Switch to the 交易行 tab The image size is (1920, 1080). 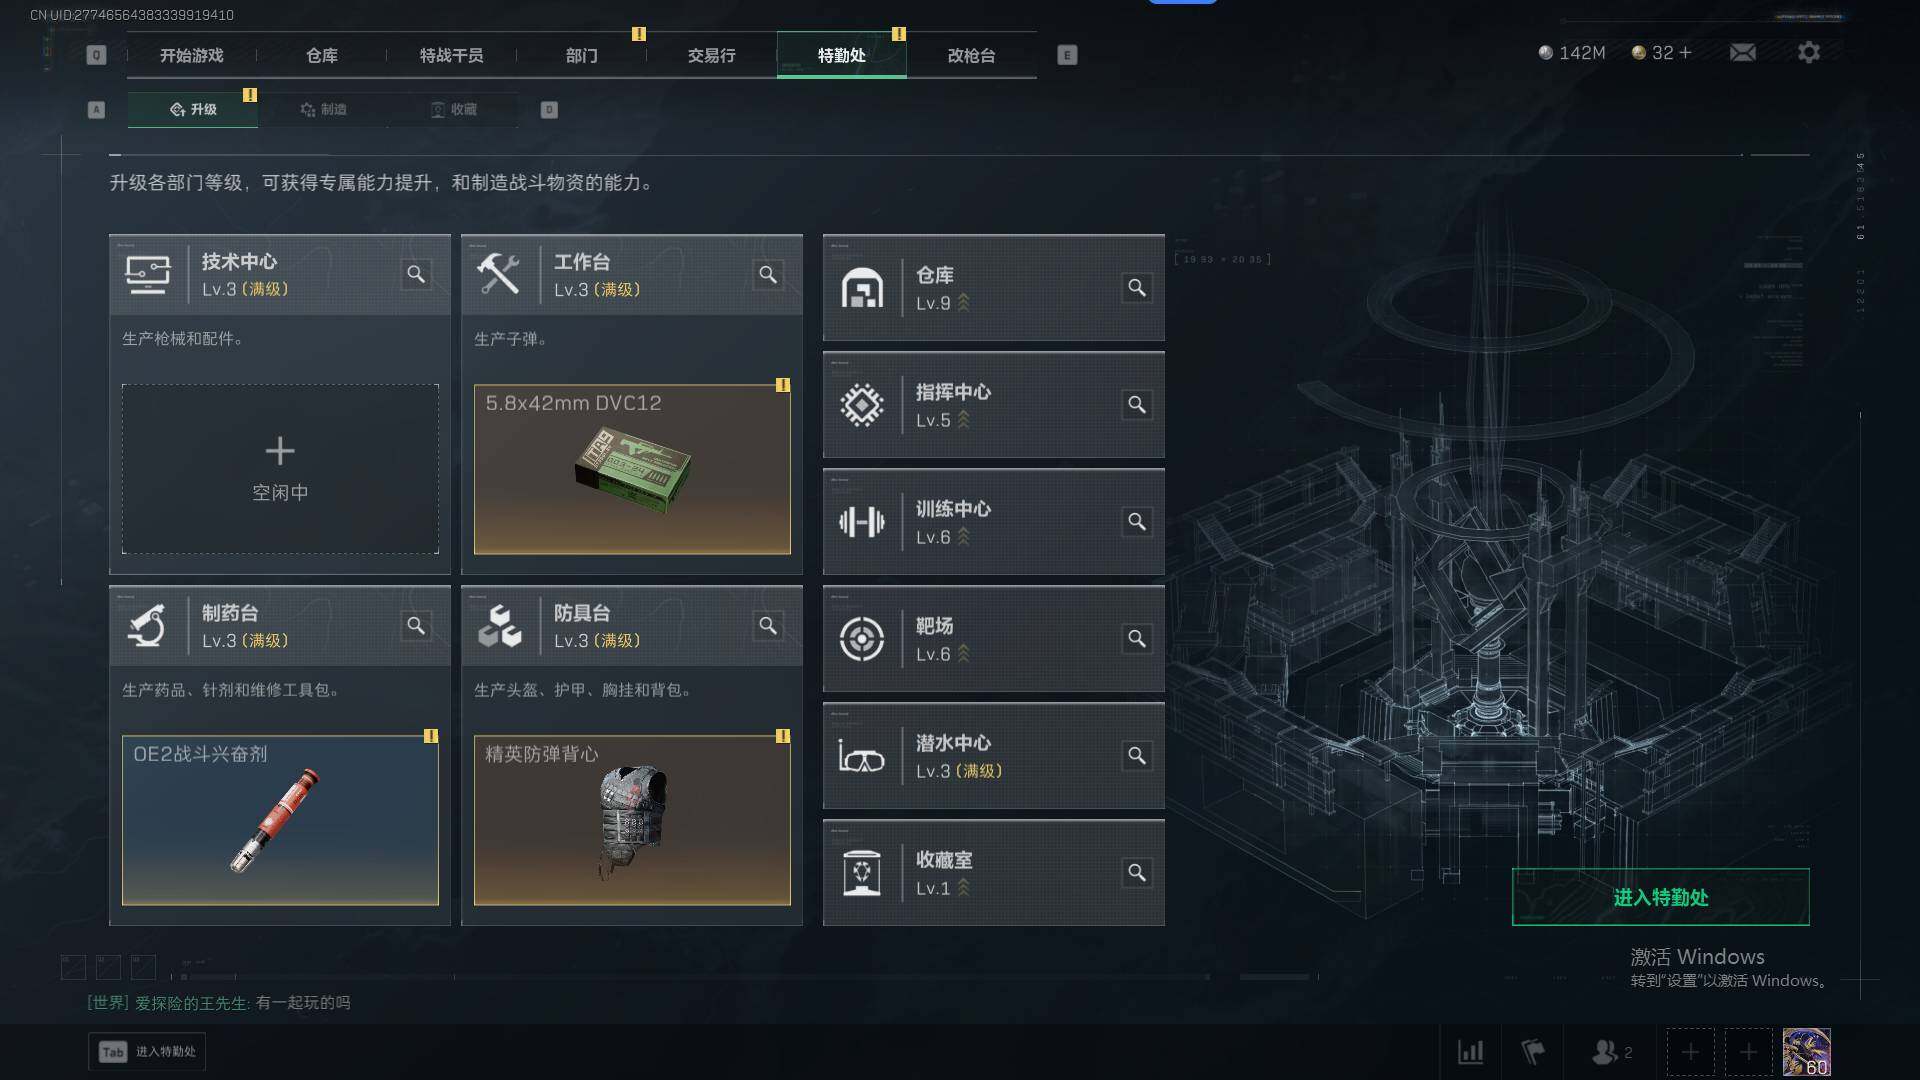711,55
